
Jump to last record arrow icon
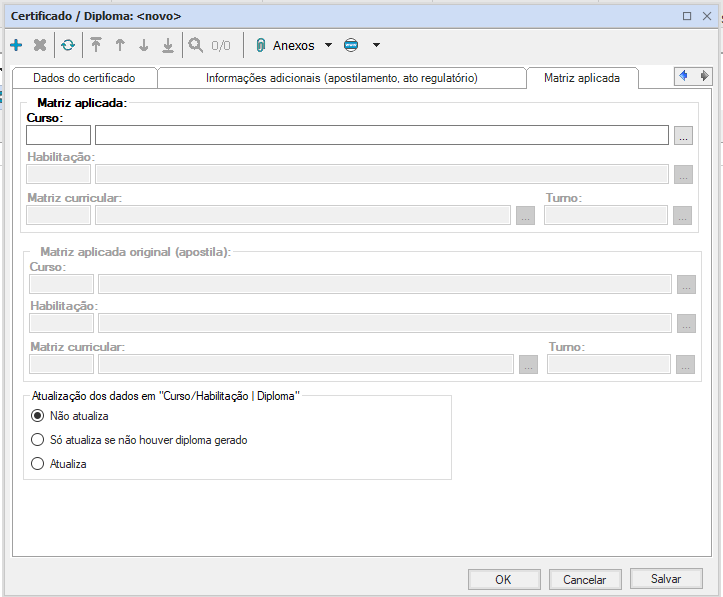click(168, 45)
